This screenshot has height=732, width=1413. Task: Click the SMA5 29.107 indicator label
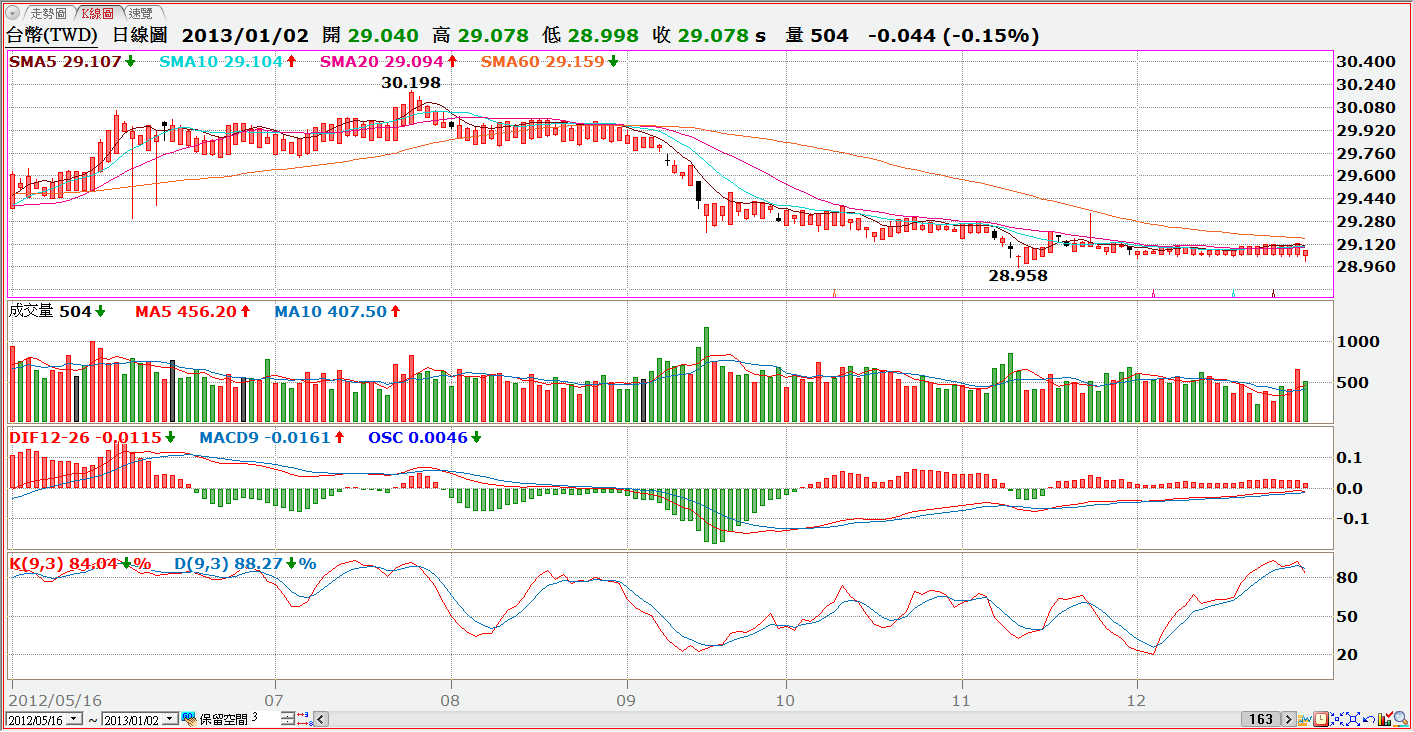72,61
